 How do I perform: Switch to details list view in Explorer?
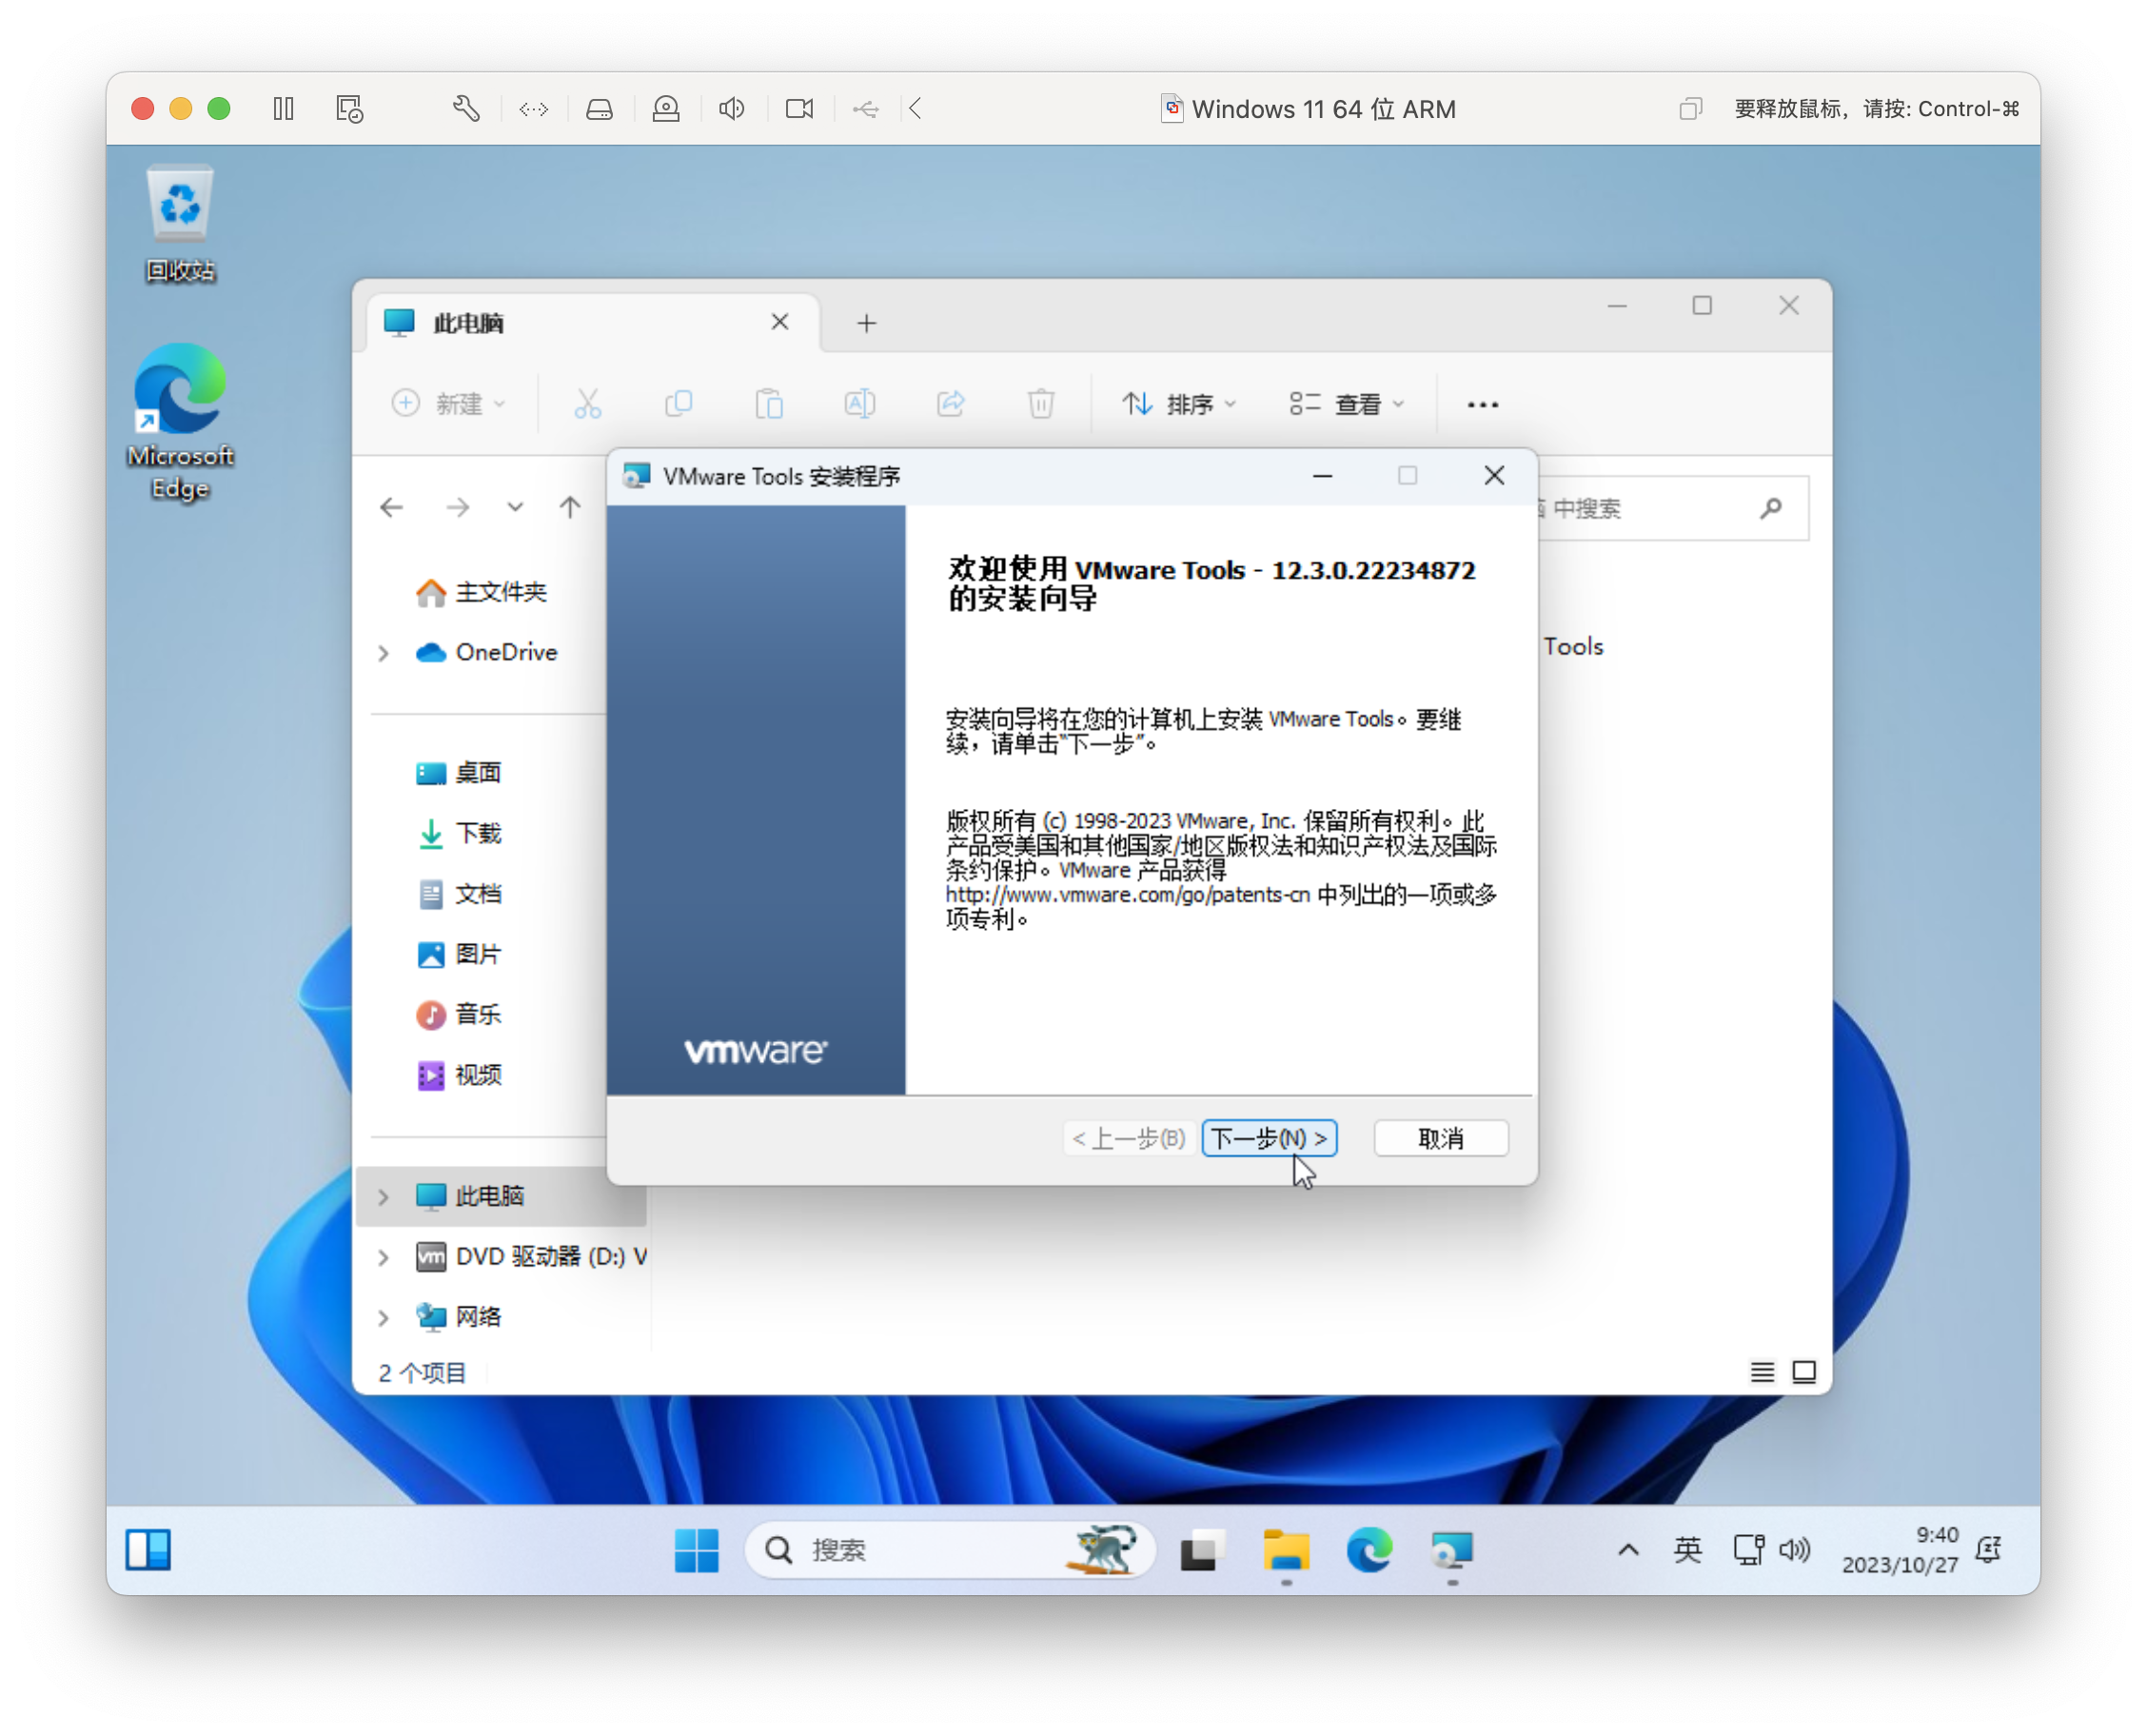[x=1762, y=1372]
